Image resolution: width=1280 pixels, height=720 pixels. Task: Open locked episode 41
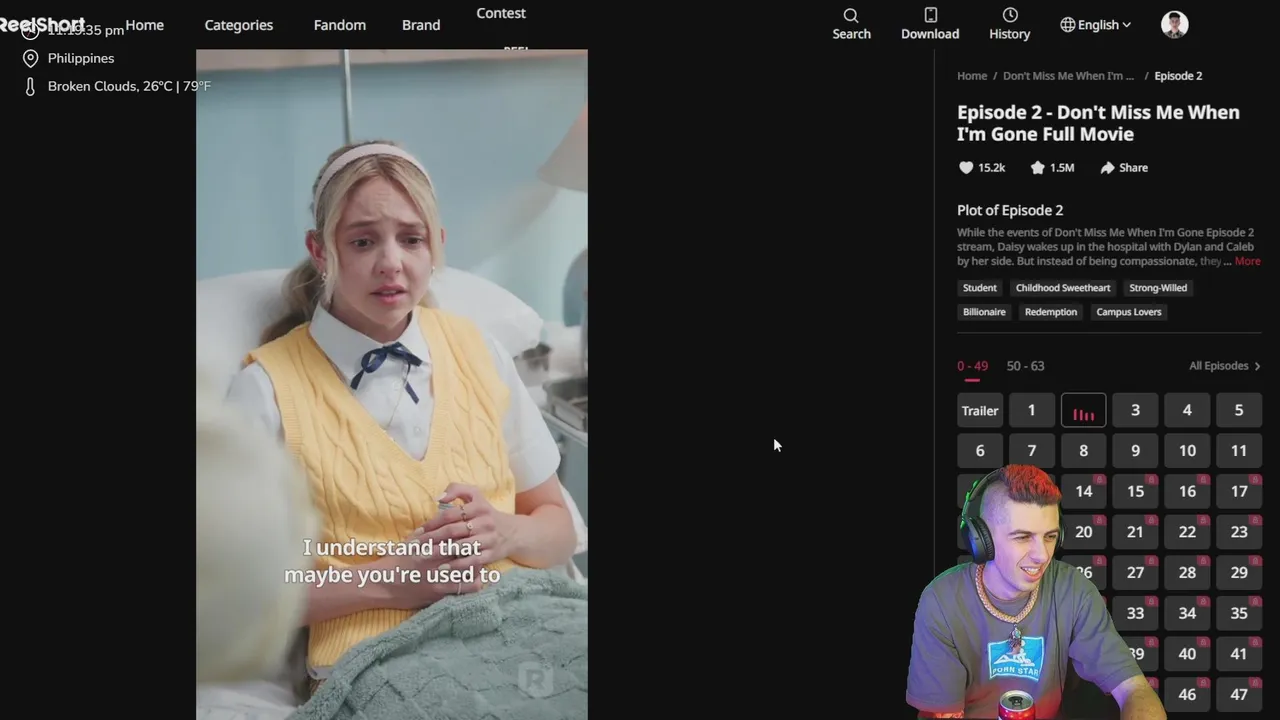click(1239, 654)
